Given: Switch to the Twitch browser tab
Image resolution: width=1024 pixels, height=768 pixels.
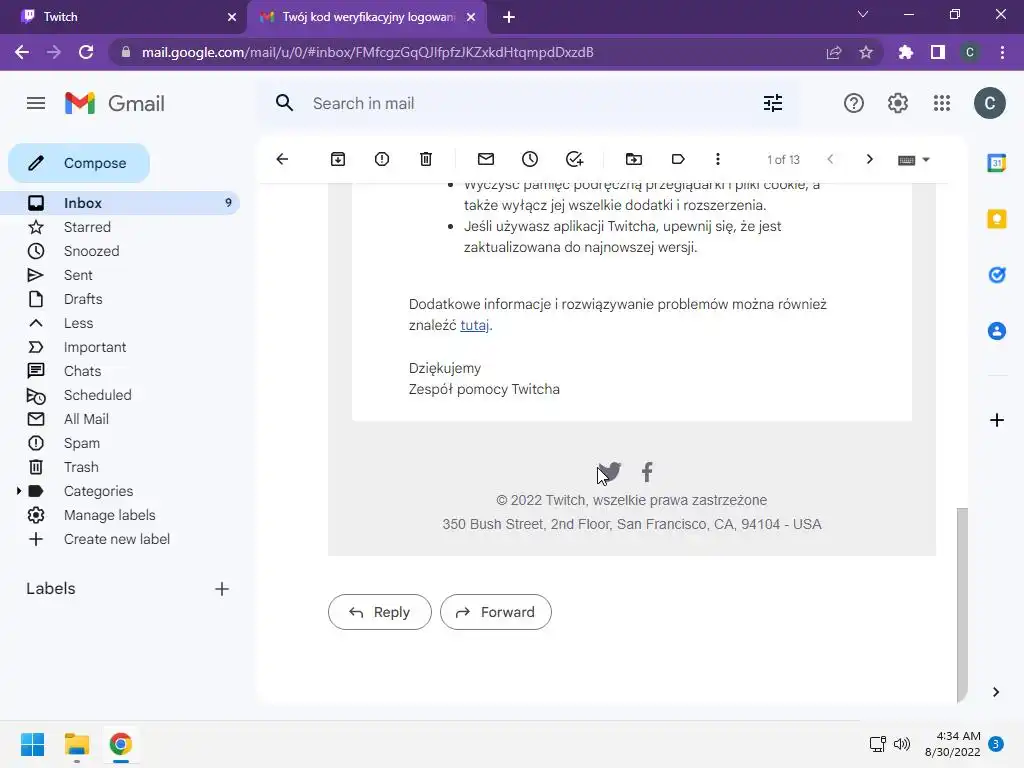Looking at the screenshot, I should (x=124, y=17).
